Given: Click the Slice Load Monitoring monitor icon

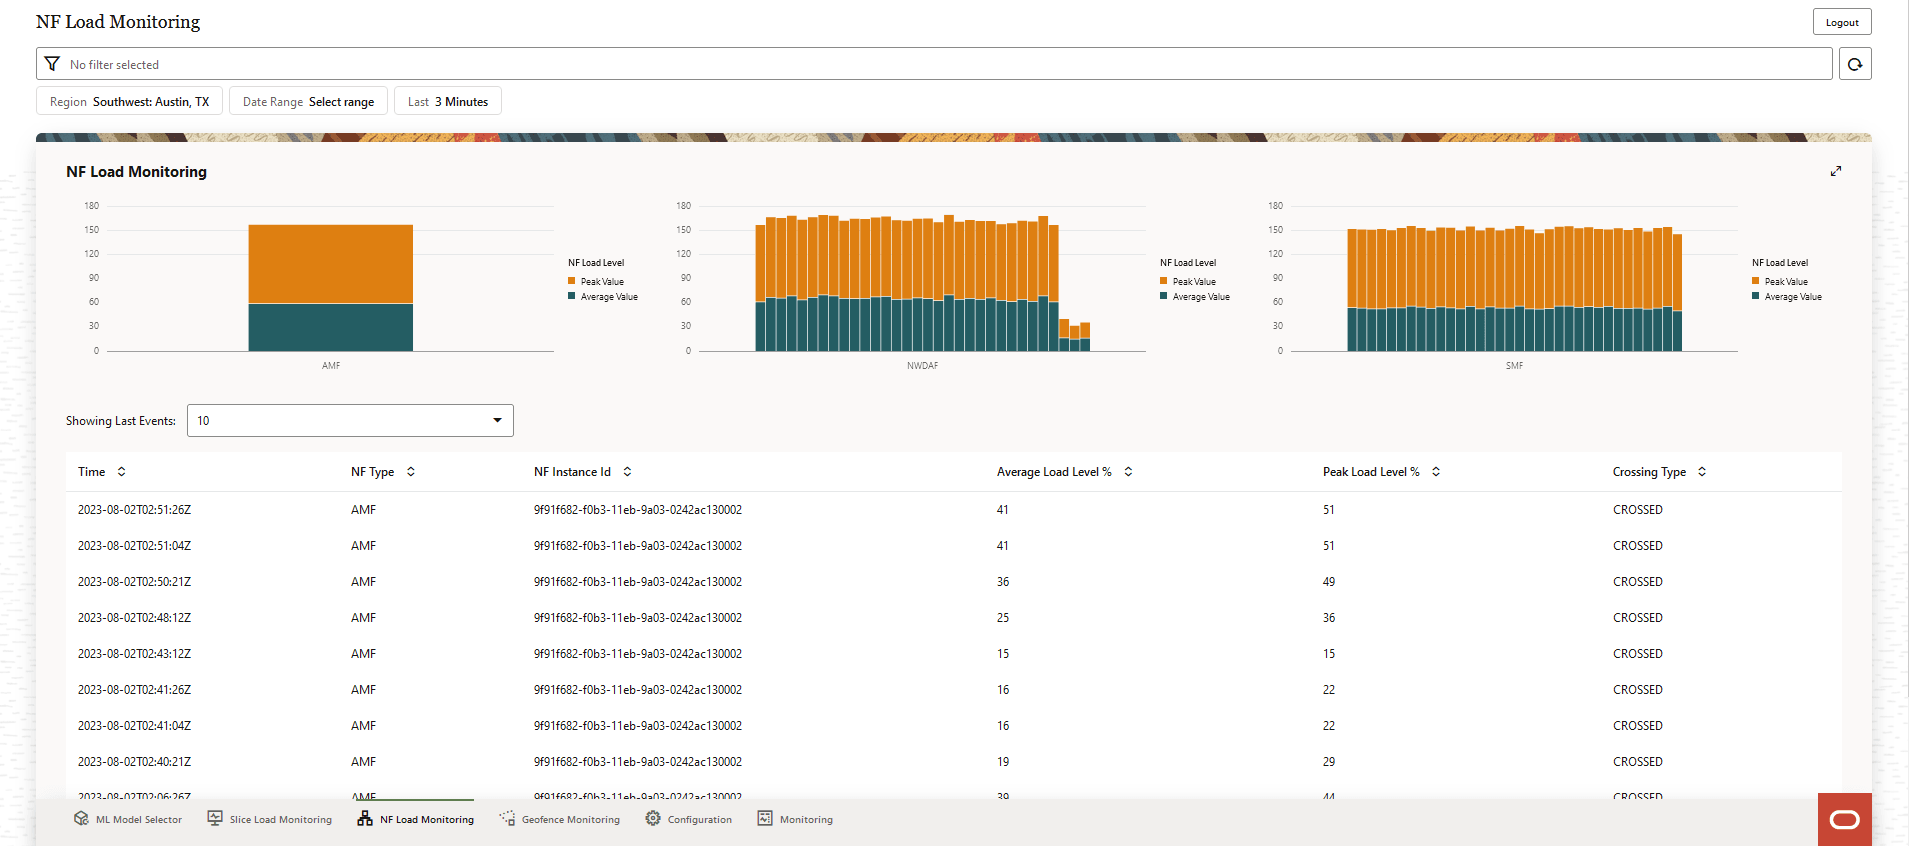Looking at the screenshot, I should click(215, 818).
